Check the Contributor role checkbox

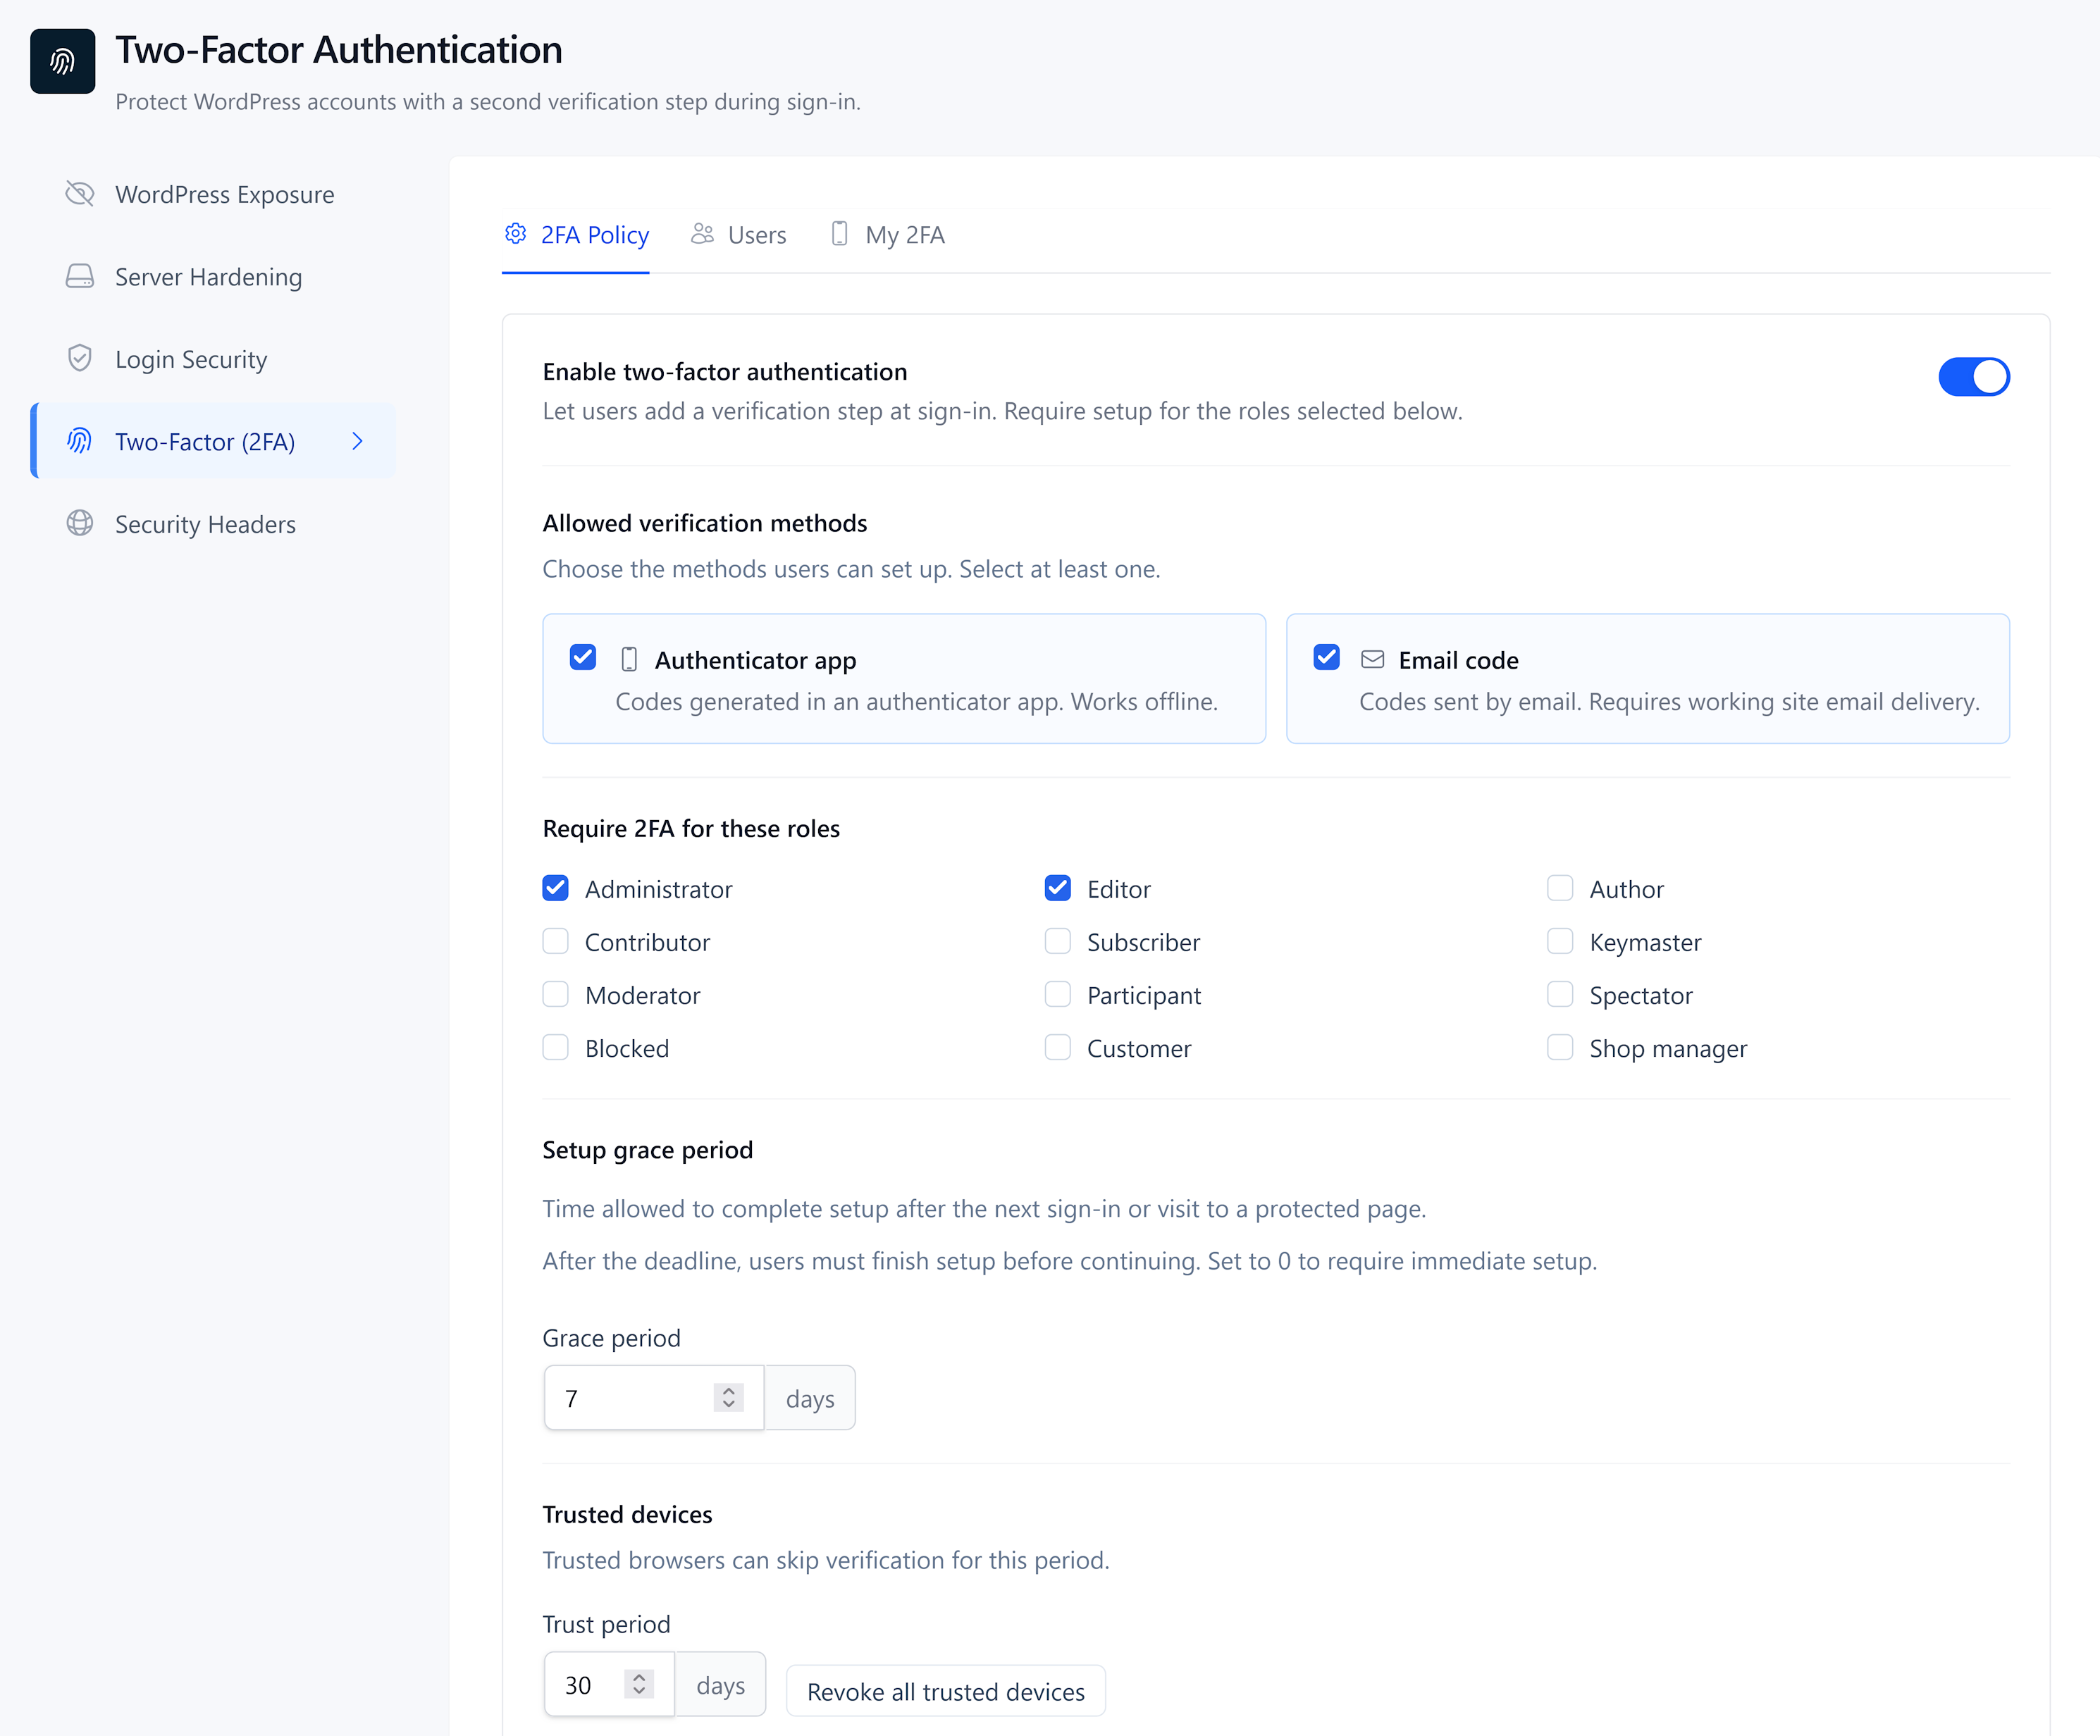pyautogui.click(x=555, y=941)
